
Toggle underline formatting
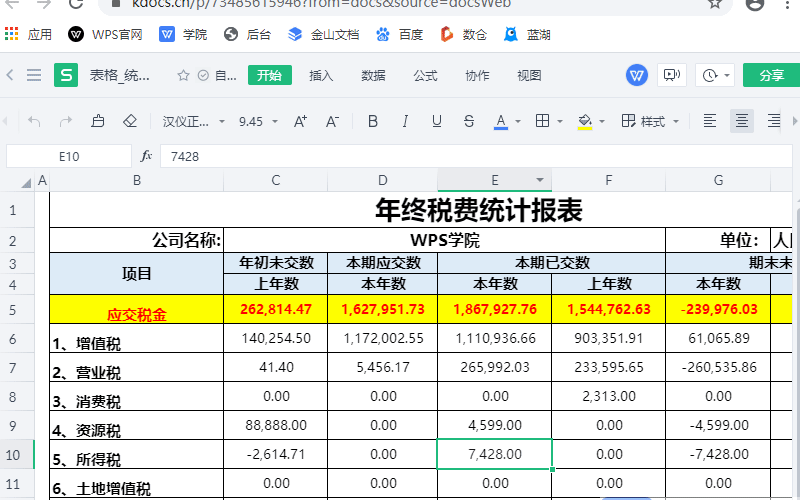tap(436, 121)
